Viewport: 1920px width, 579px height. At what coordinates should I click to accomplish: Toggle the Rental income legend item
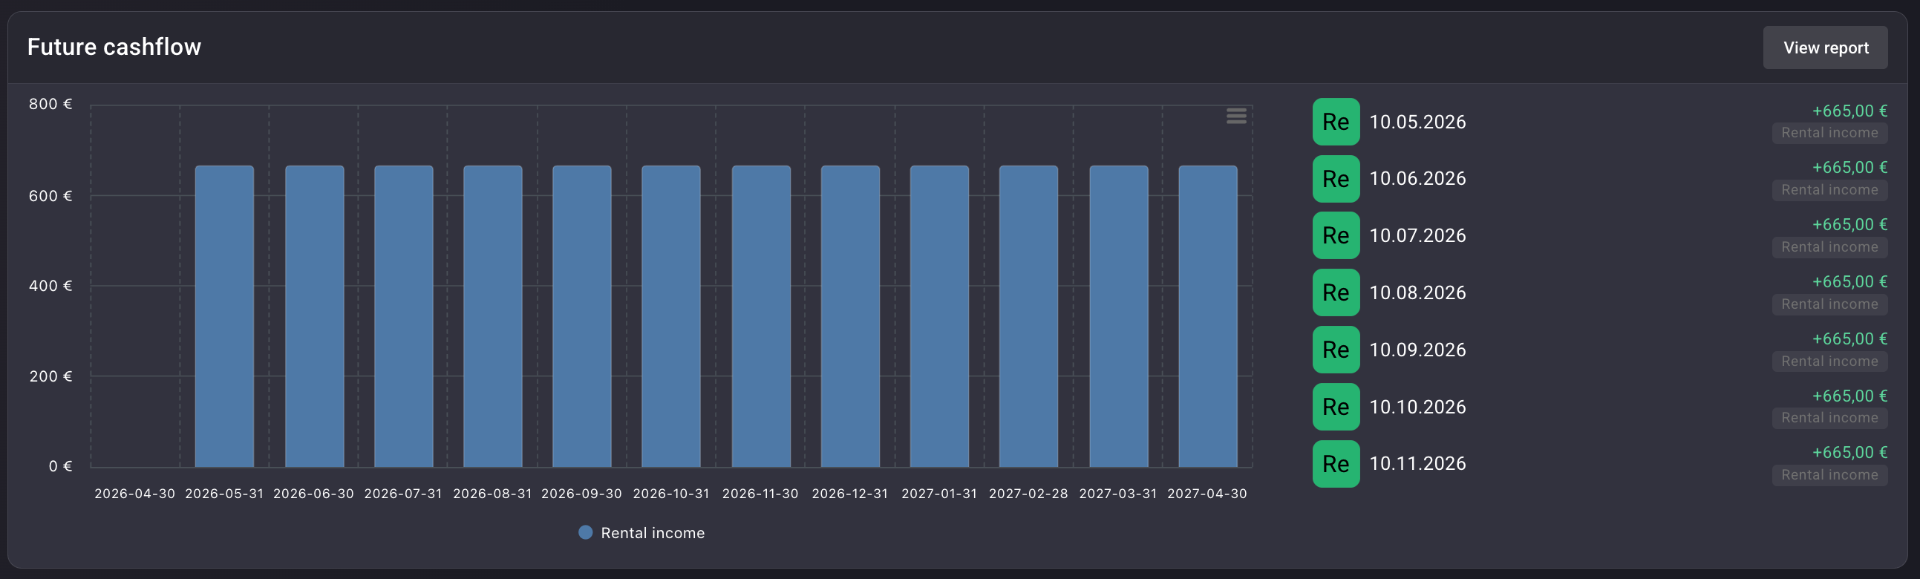[x=641, y=533]
